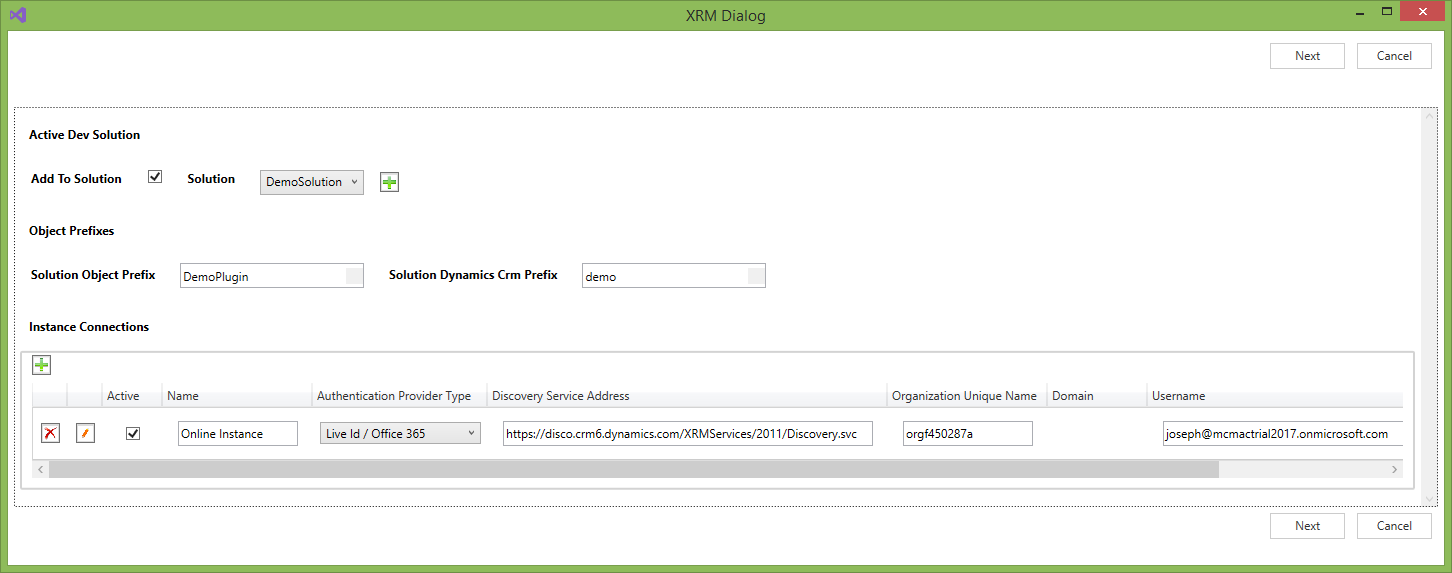
Task: Click the green plus icon beside Solution dropdown
Action: click(x=389, y=182)
